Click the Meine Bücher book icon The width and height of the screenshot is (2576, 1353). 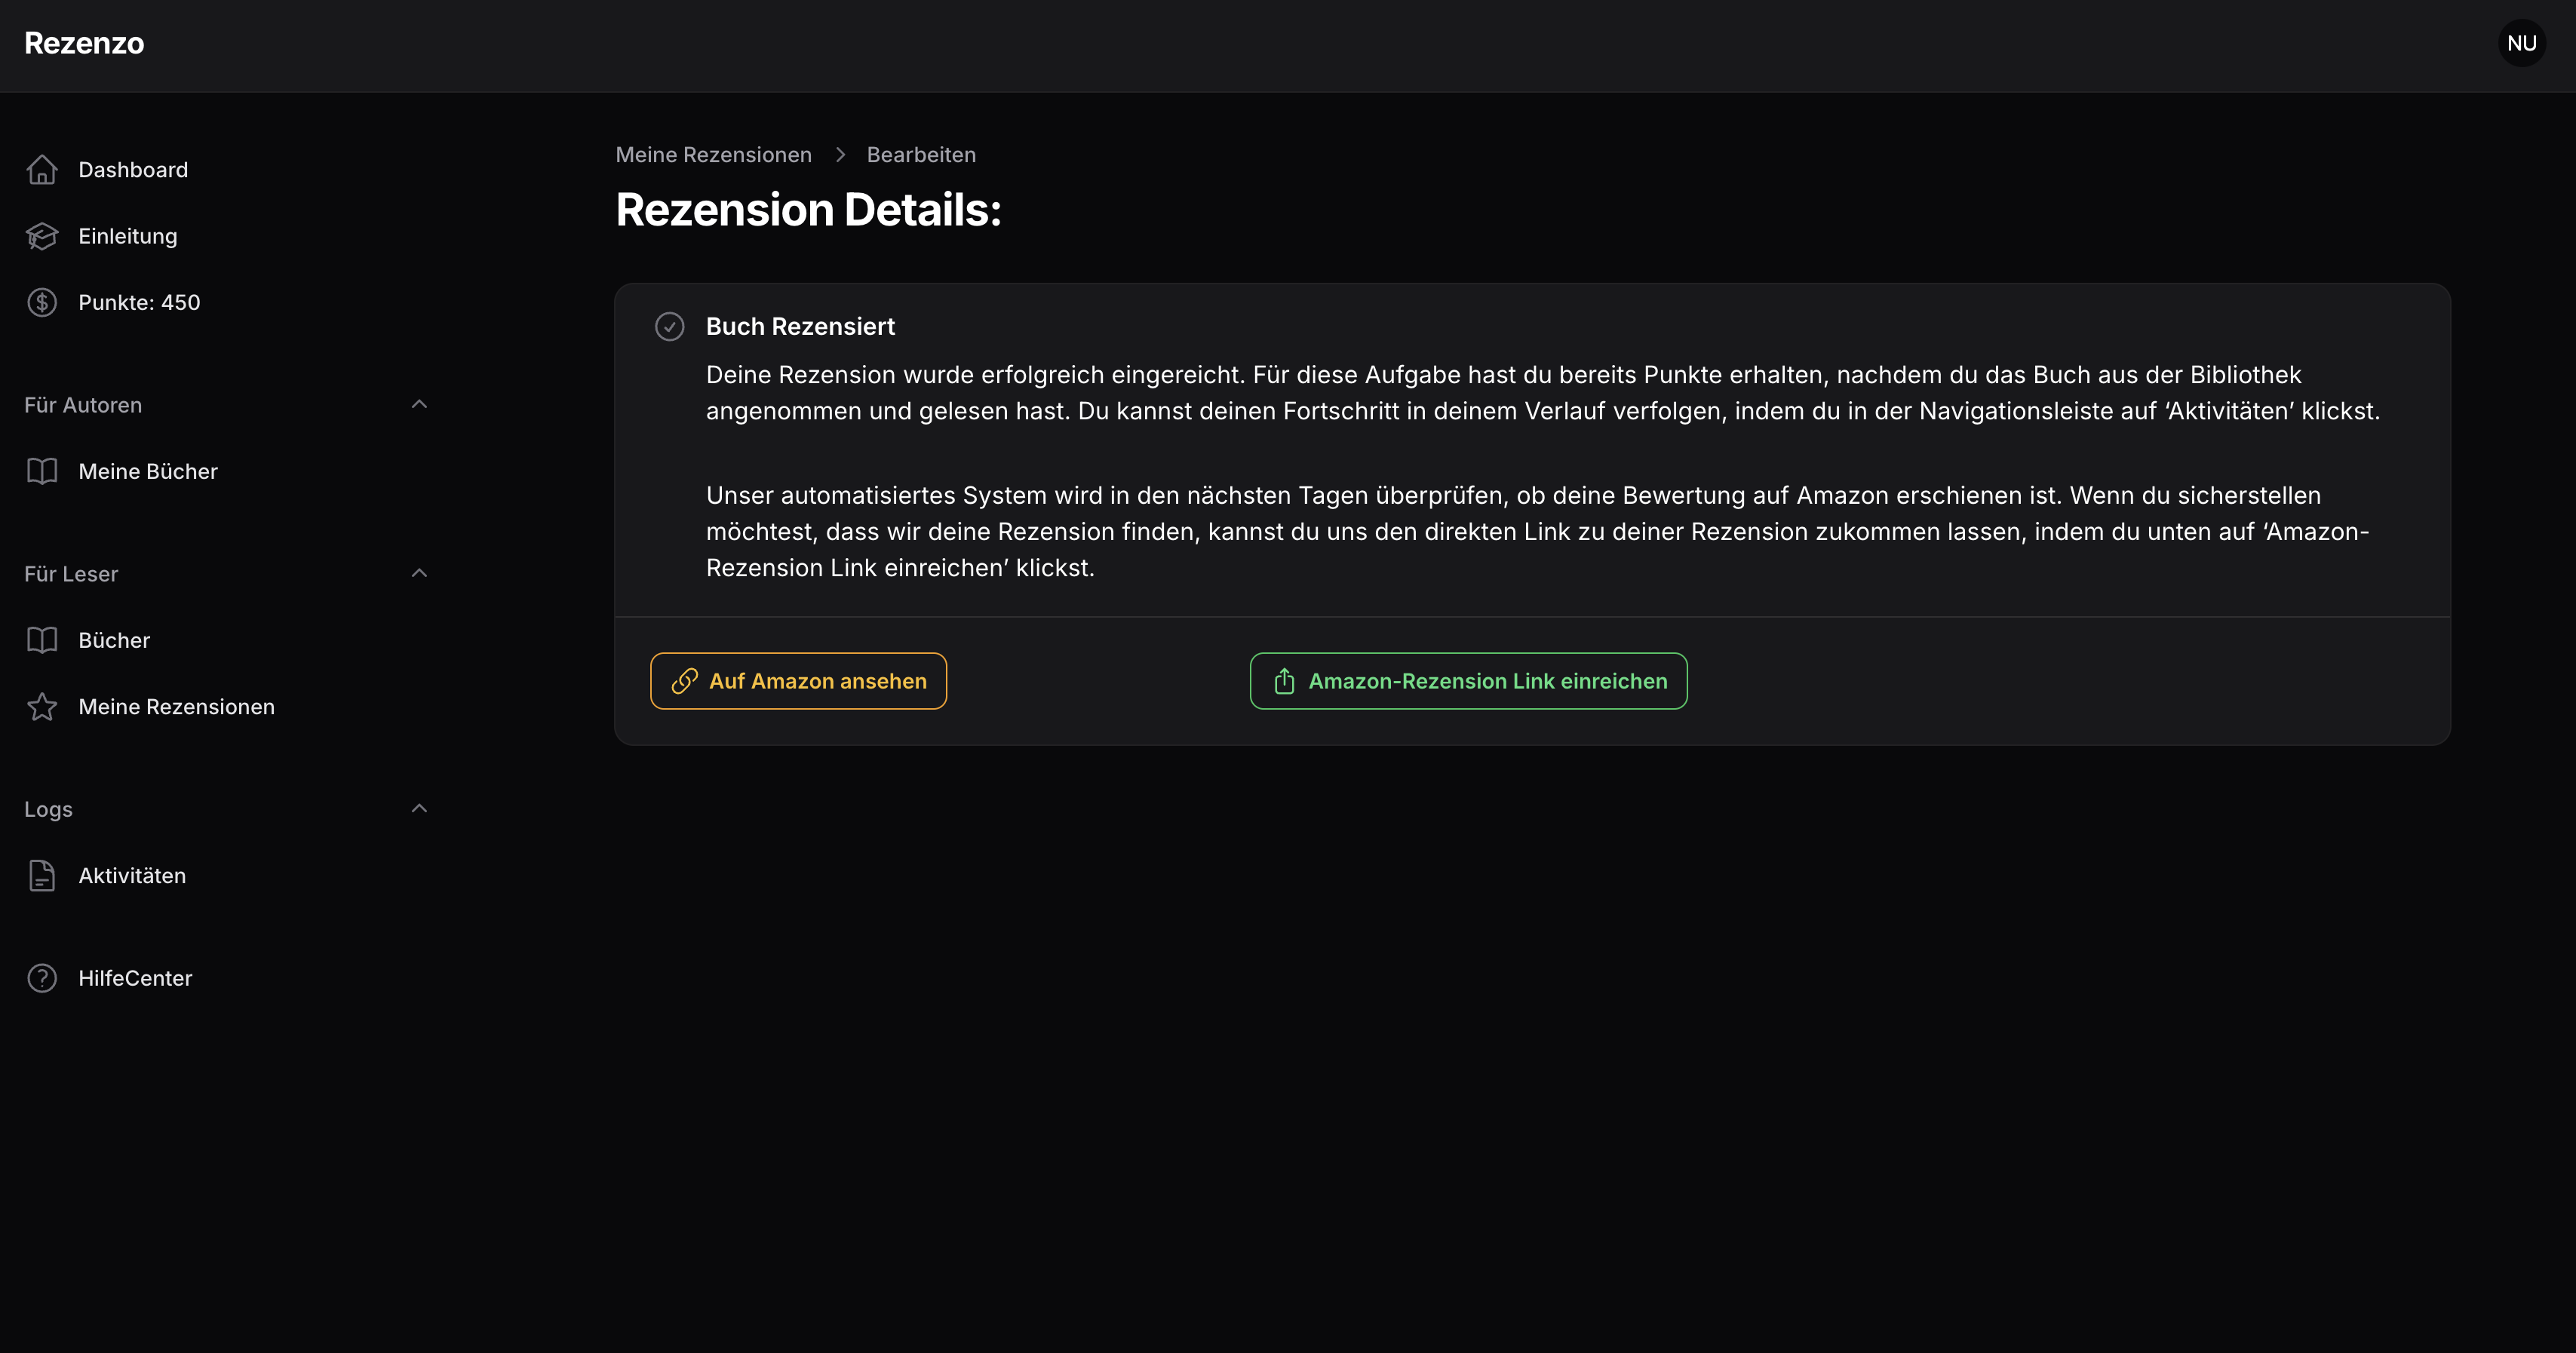pyautogui.click(x=42, y=471)
